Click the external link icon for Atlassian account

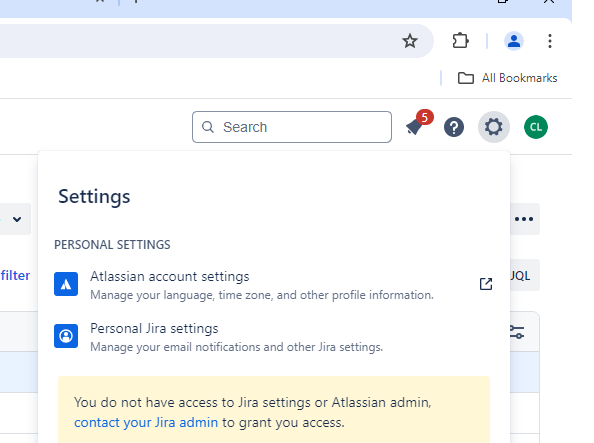click(x=486, y=284)
